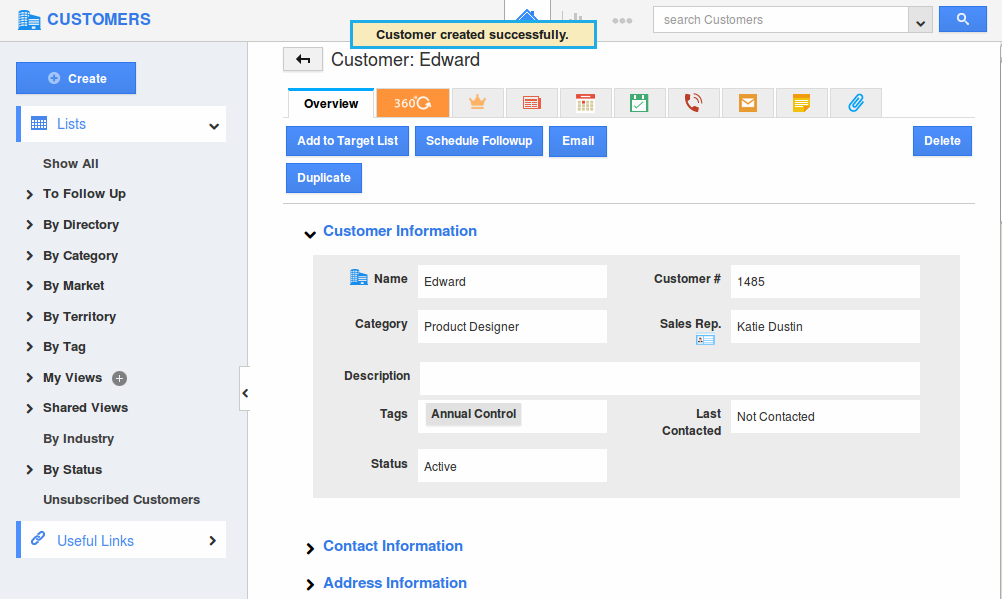This screenshot has height=599, width=1002.
Task: Click the Customers app building logo
Action: (x=29, y=20)
